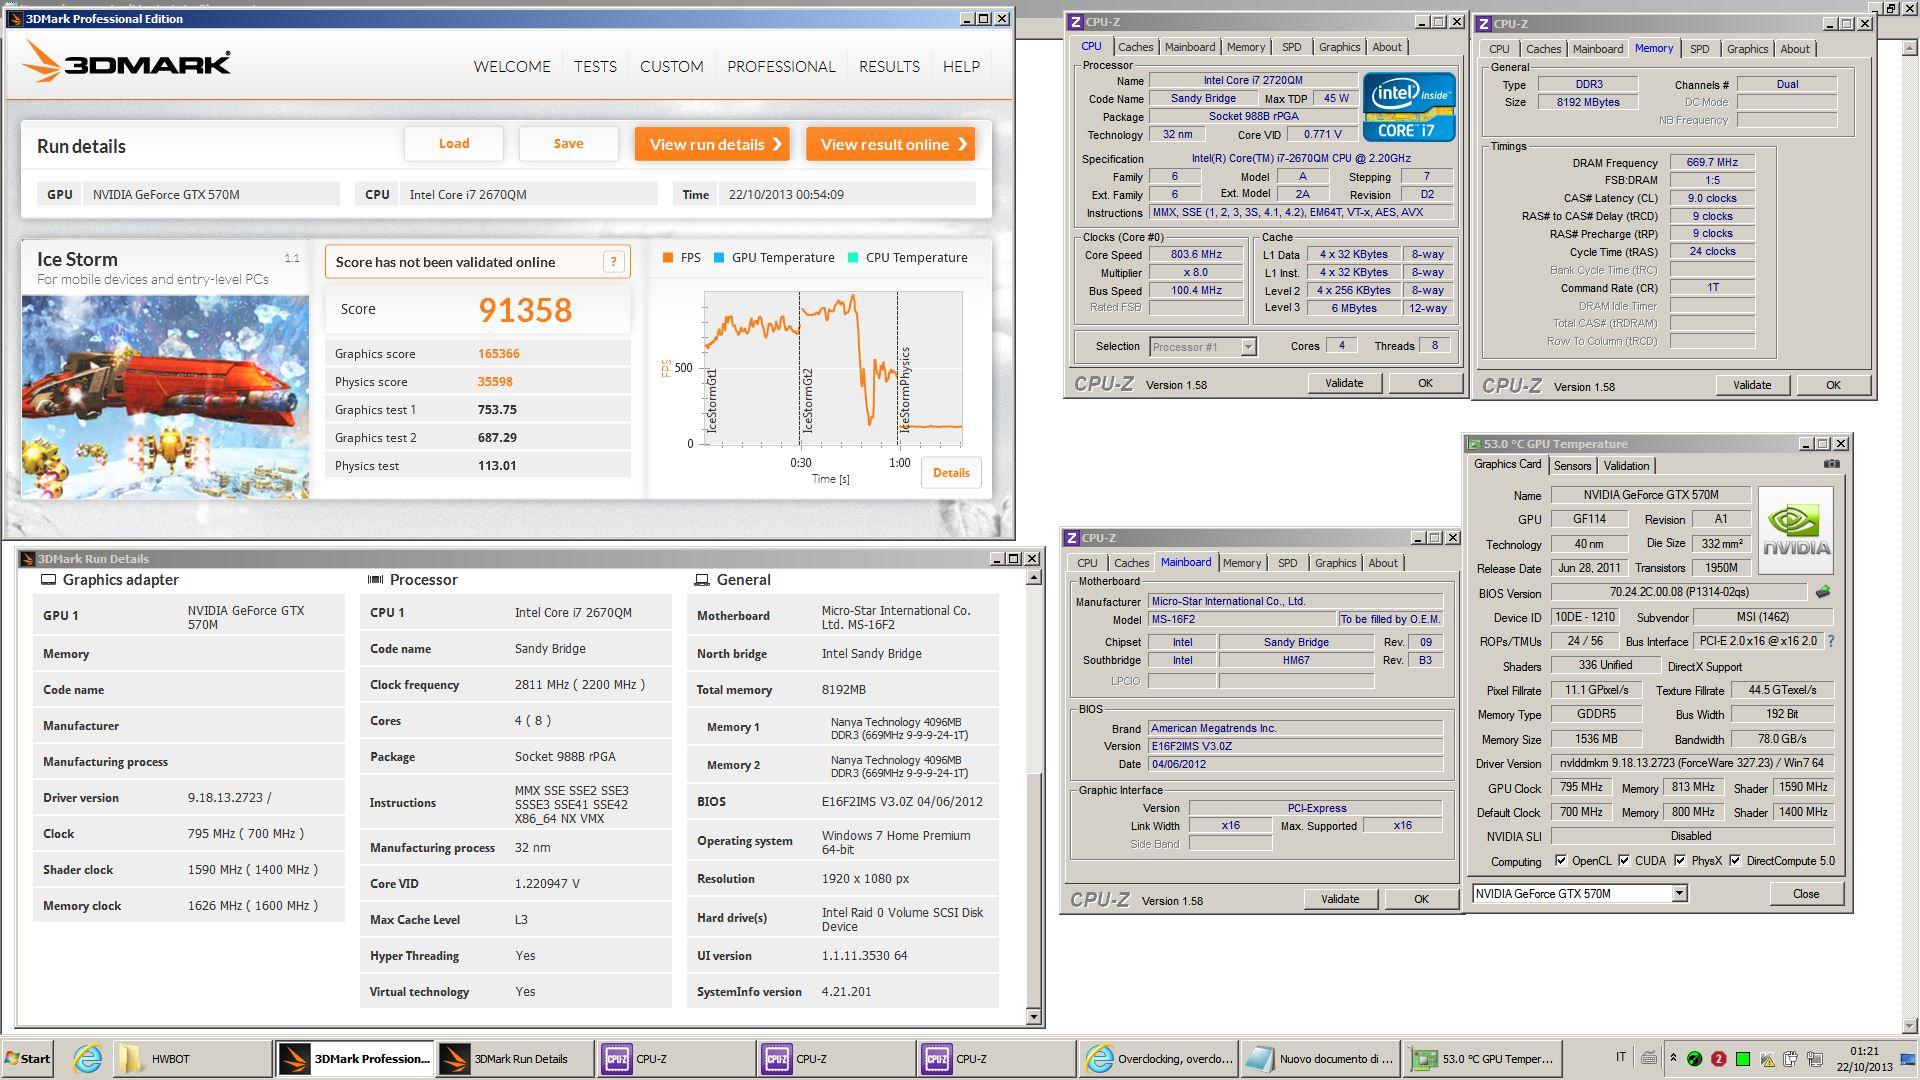Click the GPU-Z screenshot camera icon
Image resolution: width=1920 pixels, height=1080 pixels.
[1831, 464]
